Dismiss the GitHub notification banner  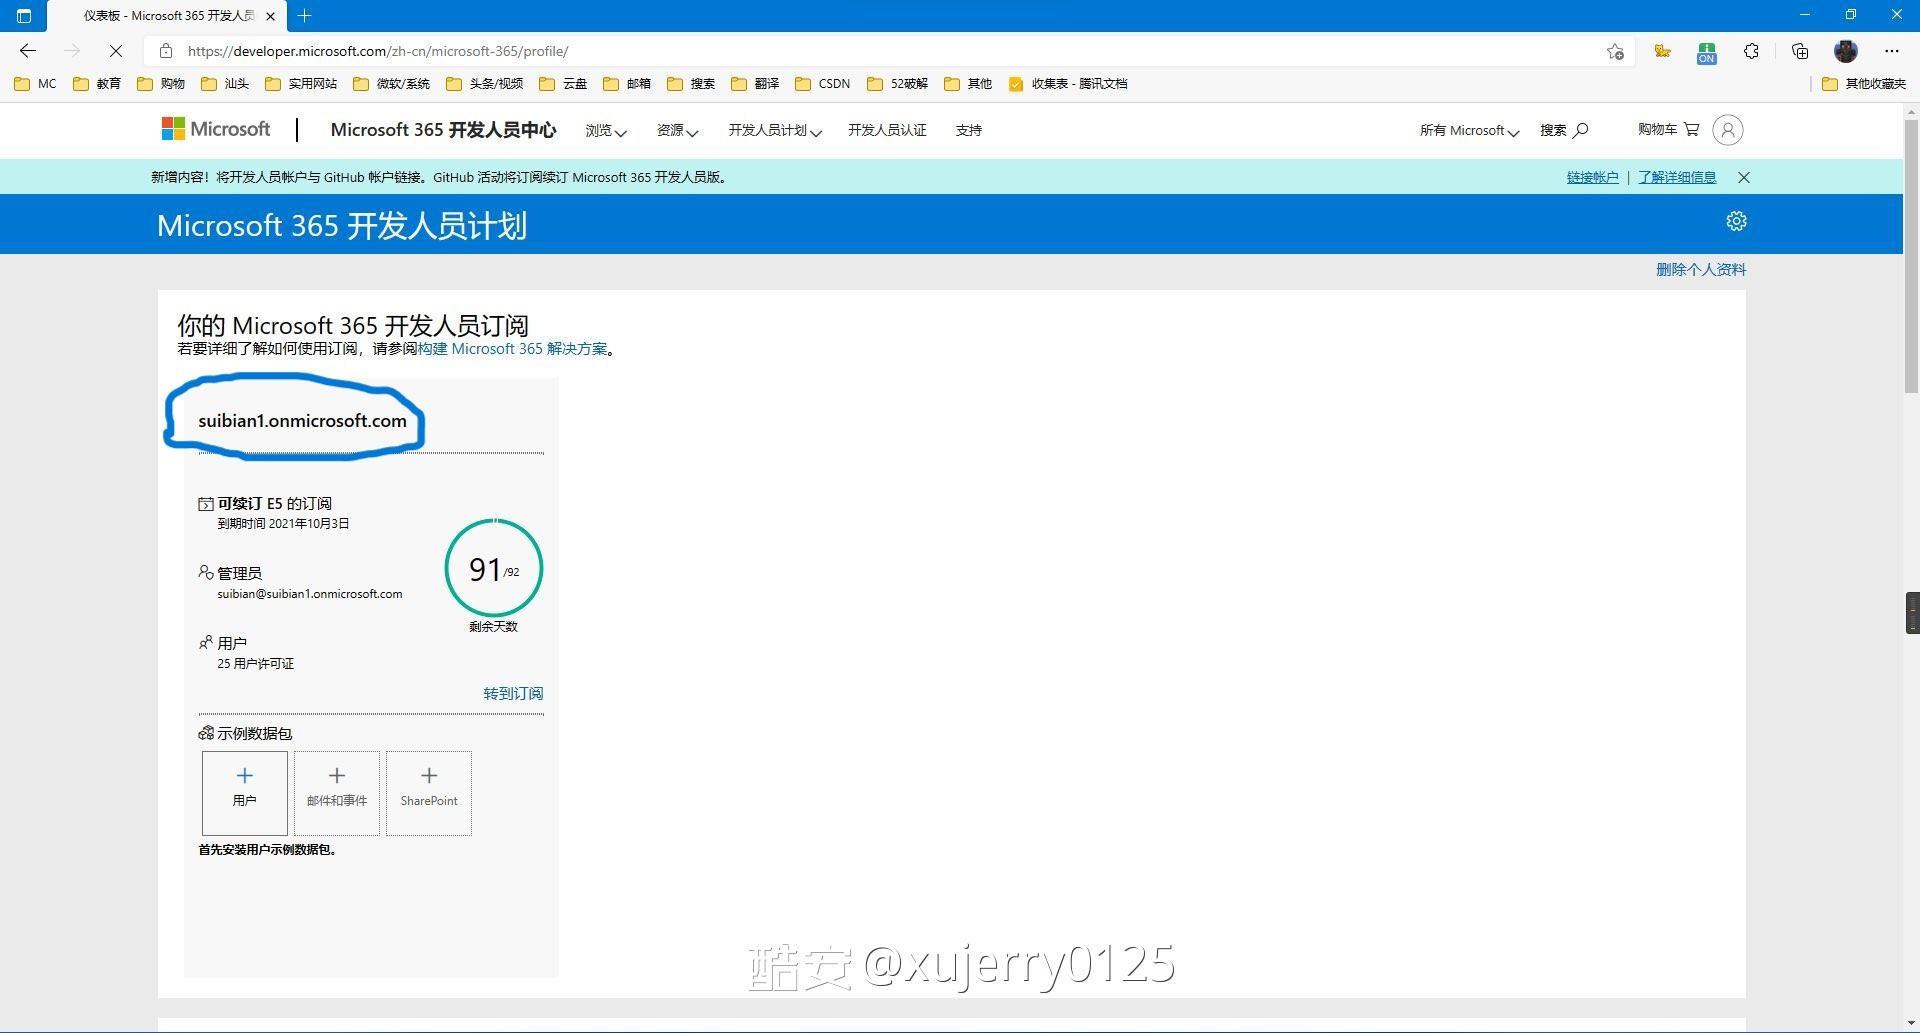(x=1744, y=177)
